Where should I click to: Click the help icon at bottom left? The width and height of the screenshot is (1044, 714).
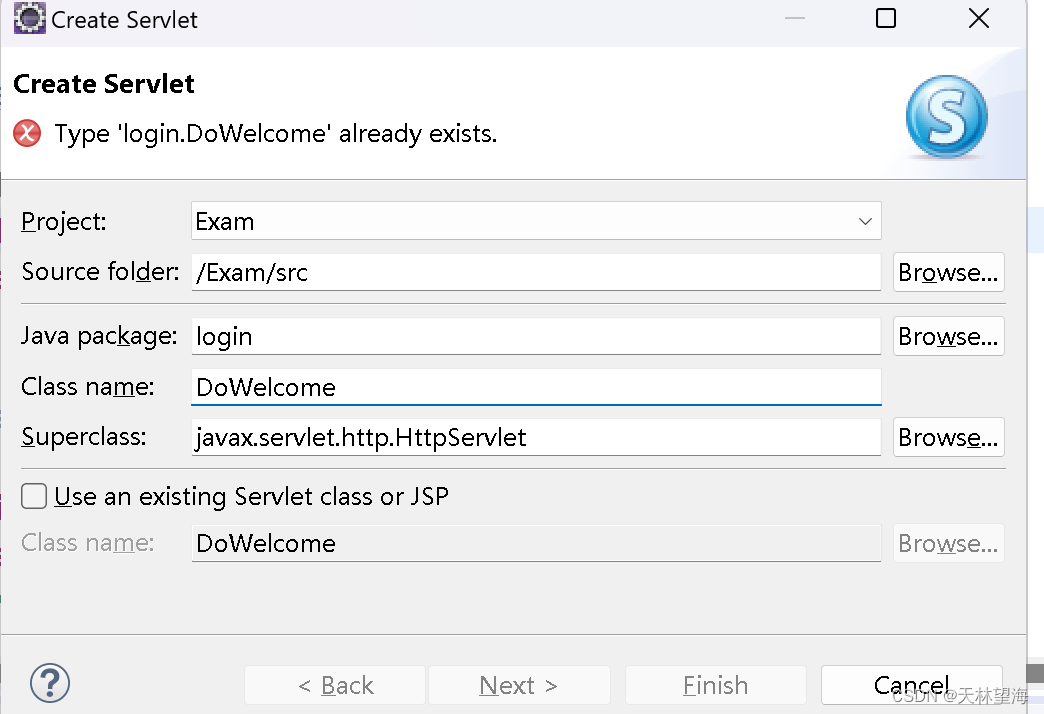pyautogui.click(x=49, y=683)
